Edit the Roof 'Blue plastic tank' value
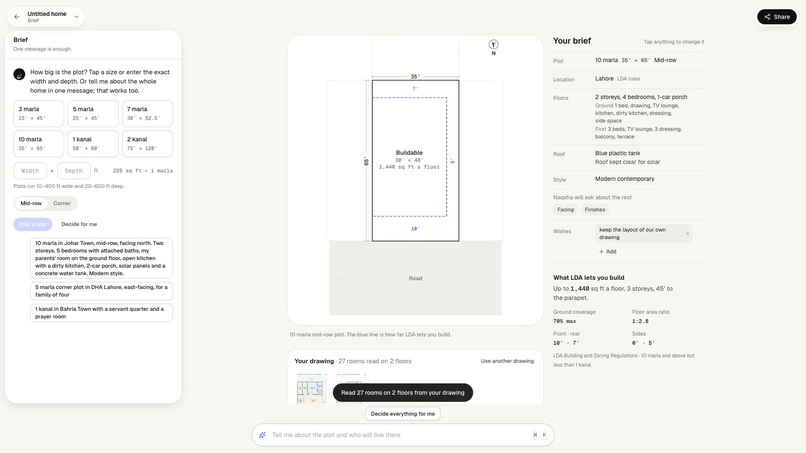The image size is (806, 453). coord(617,153)
